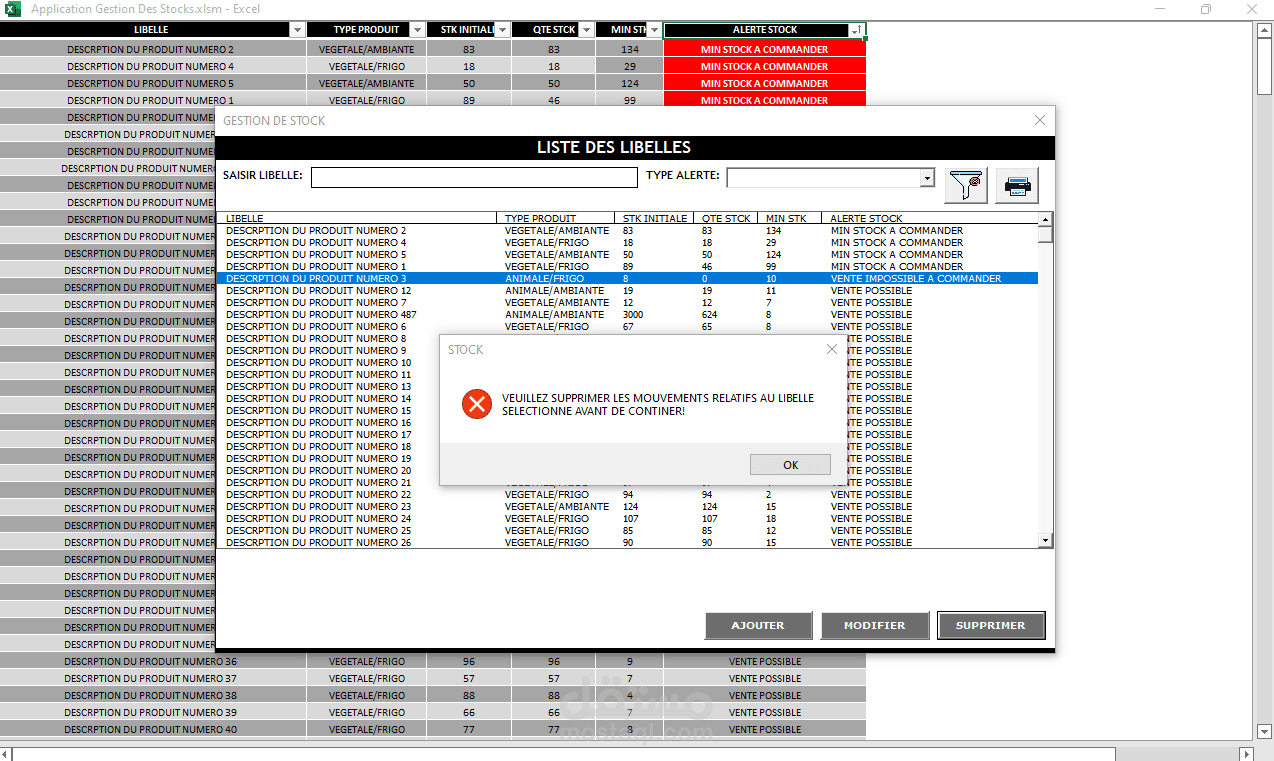Click the red error icon in STOCK dialog
Viewport: 1274px width, 761px height.
(x=476, y=404)
